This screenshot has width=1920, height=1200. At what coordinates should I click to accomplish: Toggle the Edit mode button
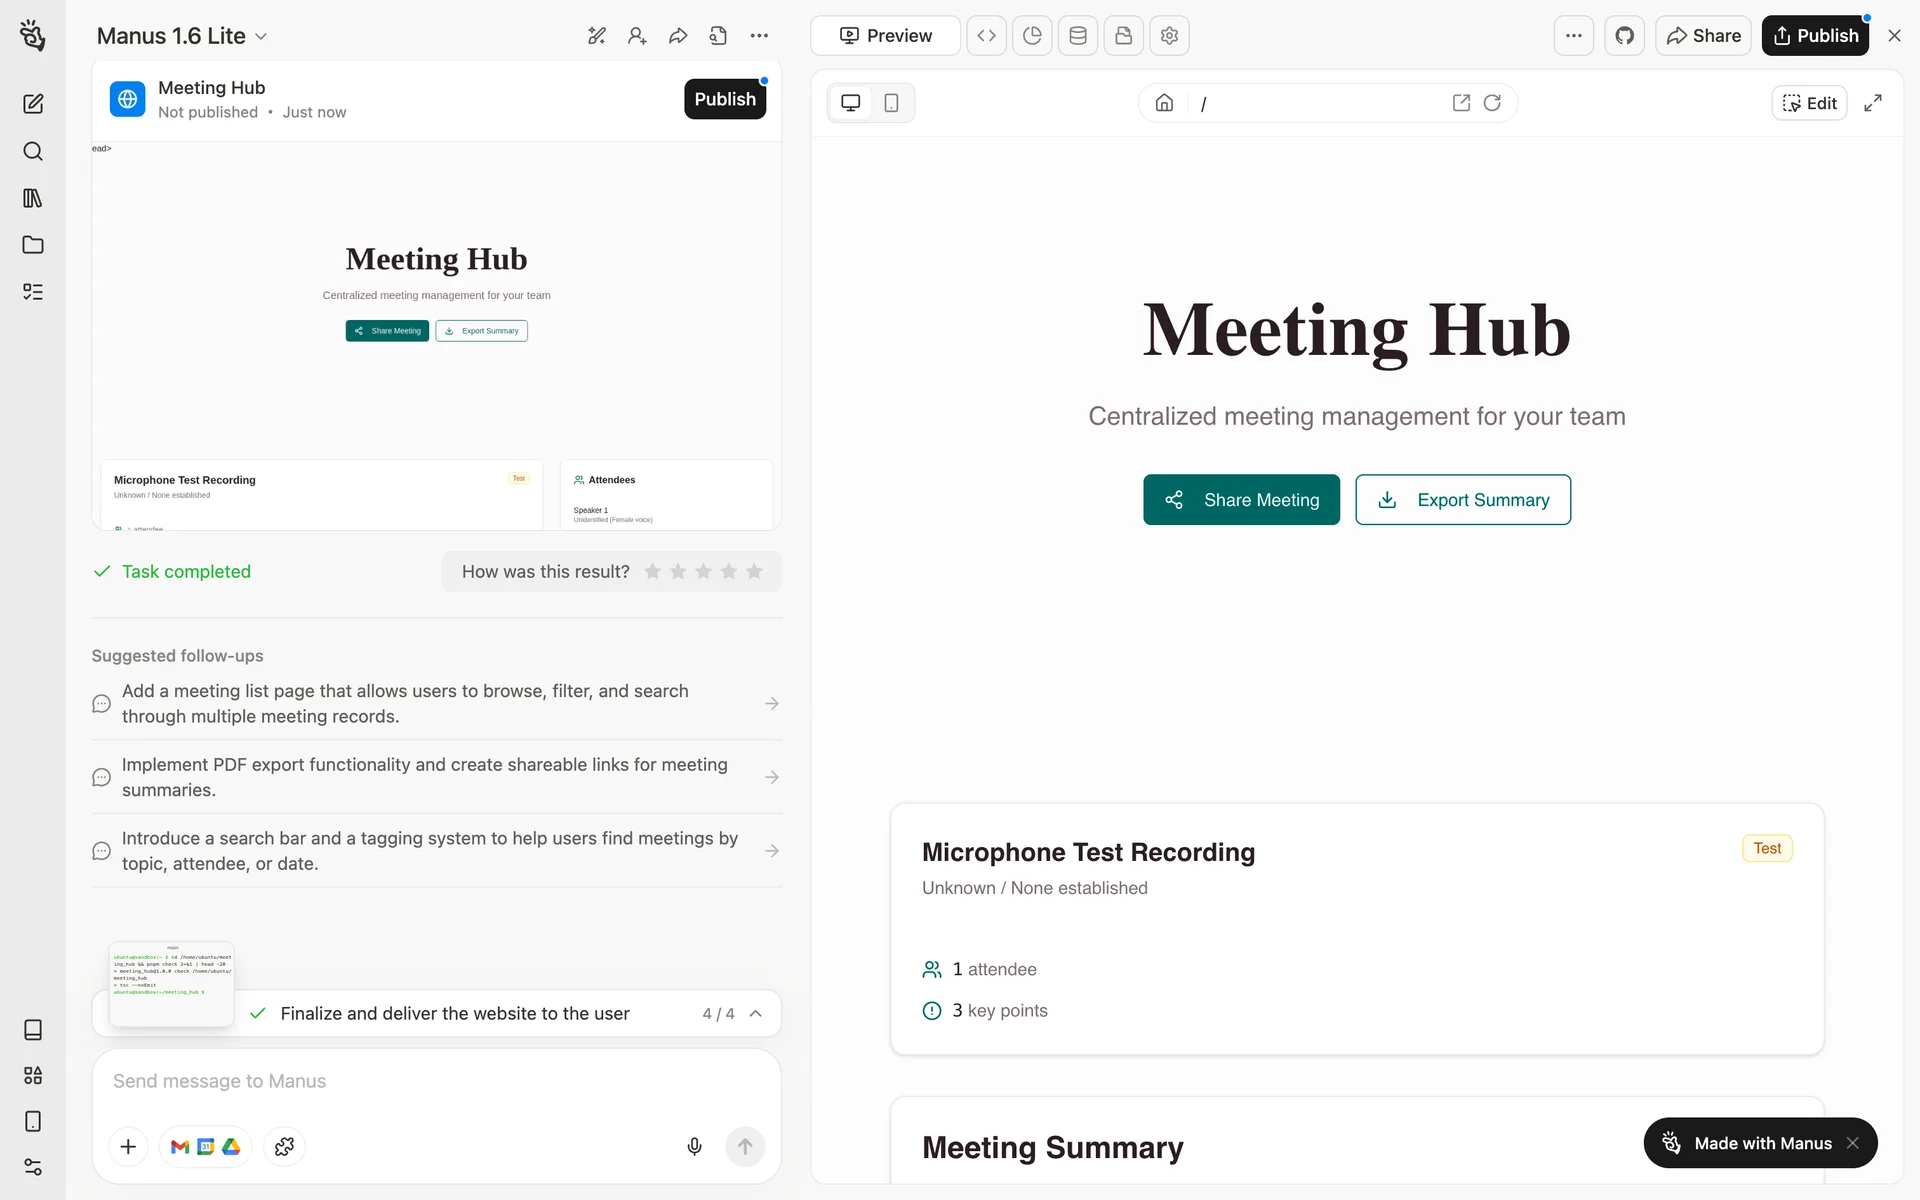[1809, 103]
